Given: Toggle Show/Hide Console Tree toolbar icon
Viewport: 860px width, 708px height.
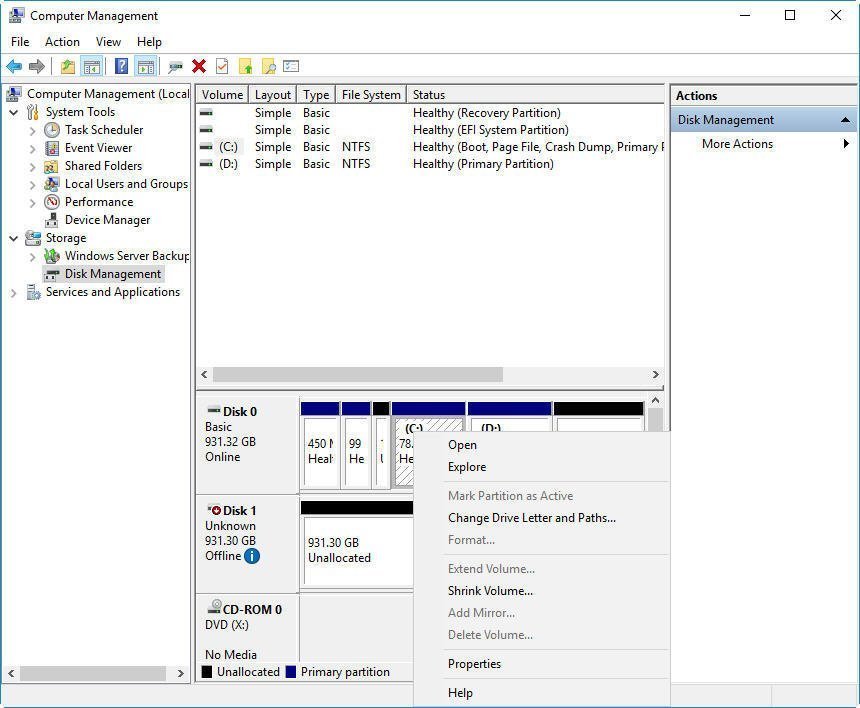Looking at the screenshot, I should [x=92, y=67].
